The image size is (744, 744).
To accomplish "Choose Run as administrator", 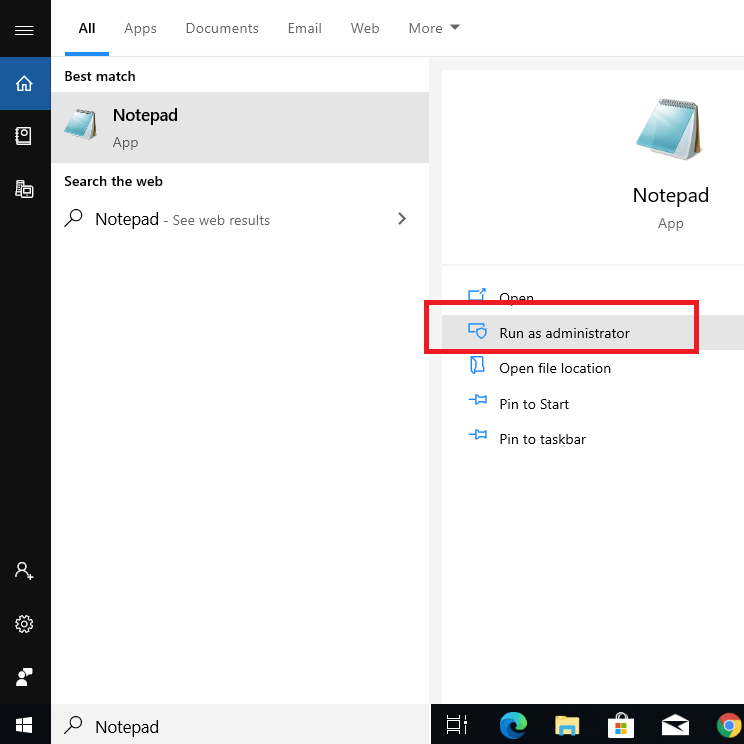I will pyautogui.click(x=564, y=333).
